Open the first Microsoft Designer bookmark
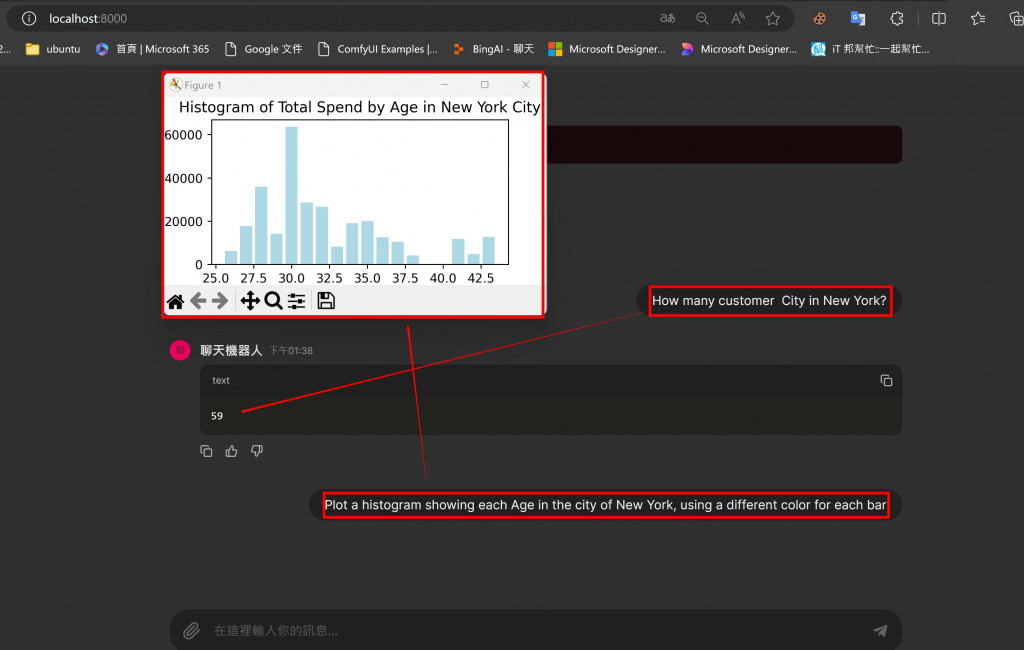Screen dimensions: 1024x650 607,49
